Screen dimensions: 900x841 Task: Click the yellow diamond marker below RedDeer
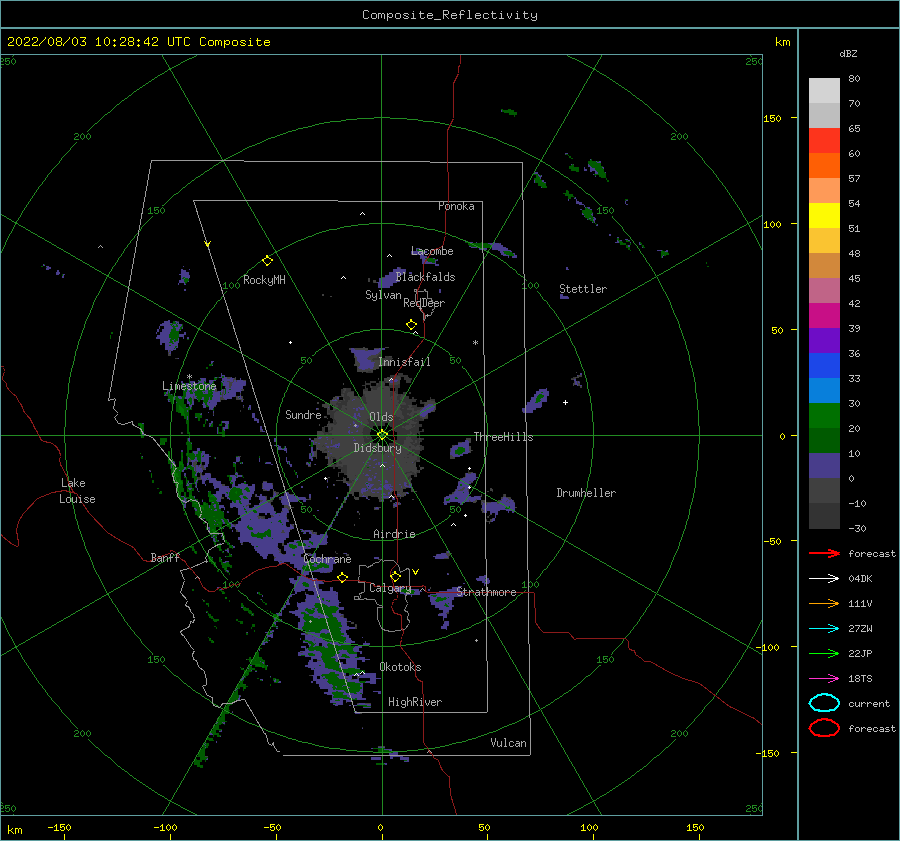412,325
